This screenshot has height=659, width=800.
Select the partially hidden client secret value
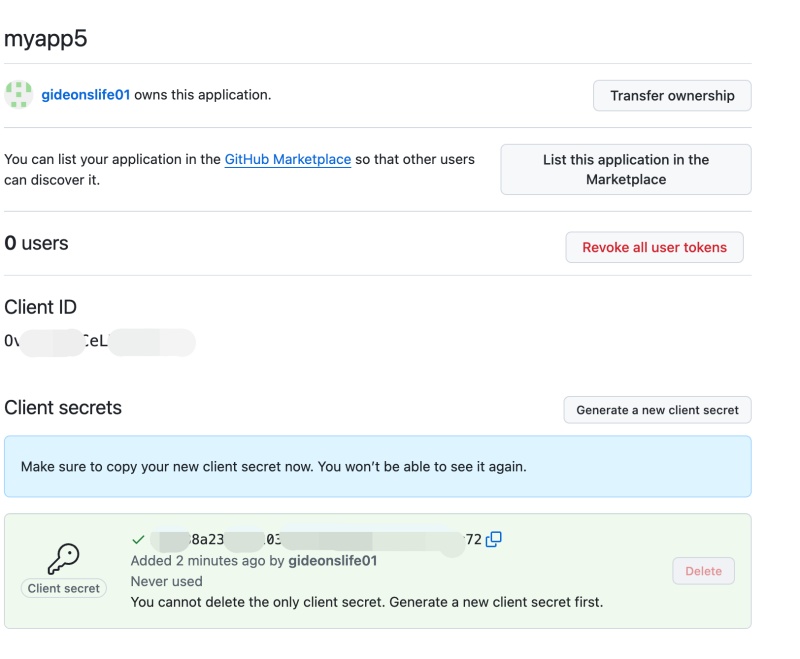pyautogui.click(x=315, y=540)
